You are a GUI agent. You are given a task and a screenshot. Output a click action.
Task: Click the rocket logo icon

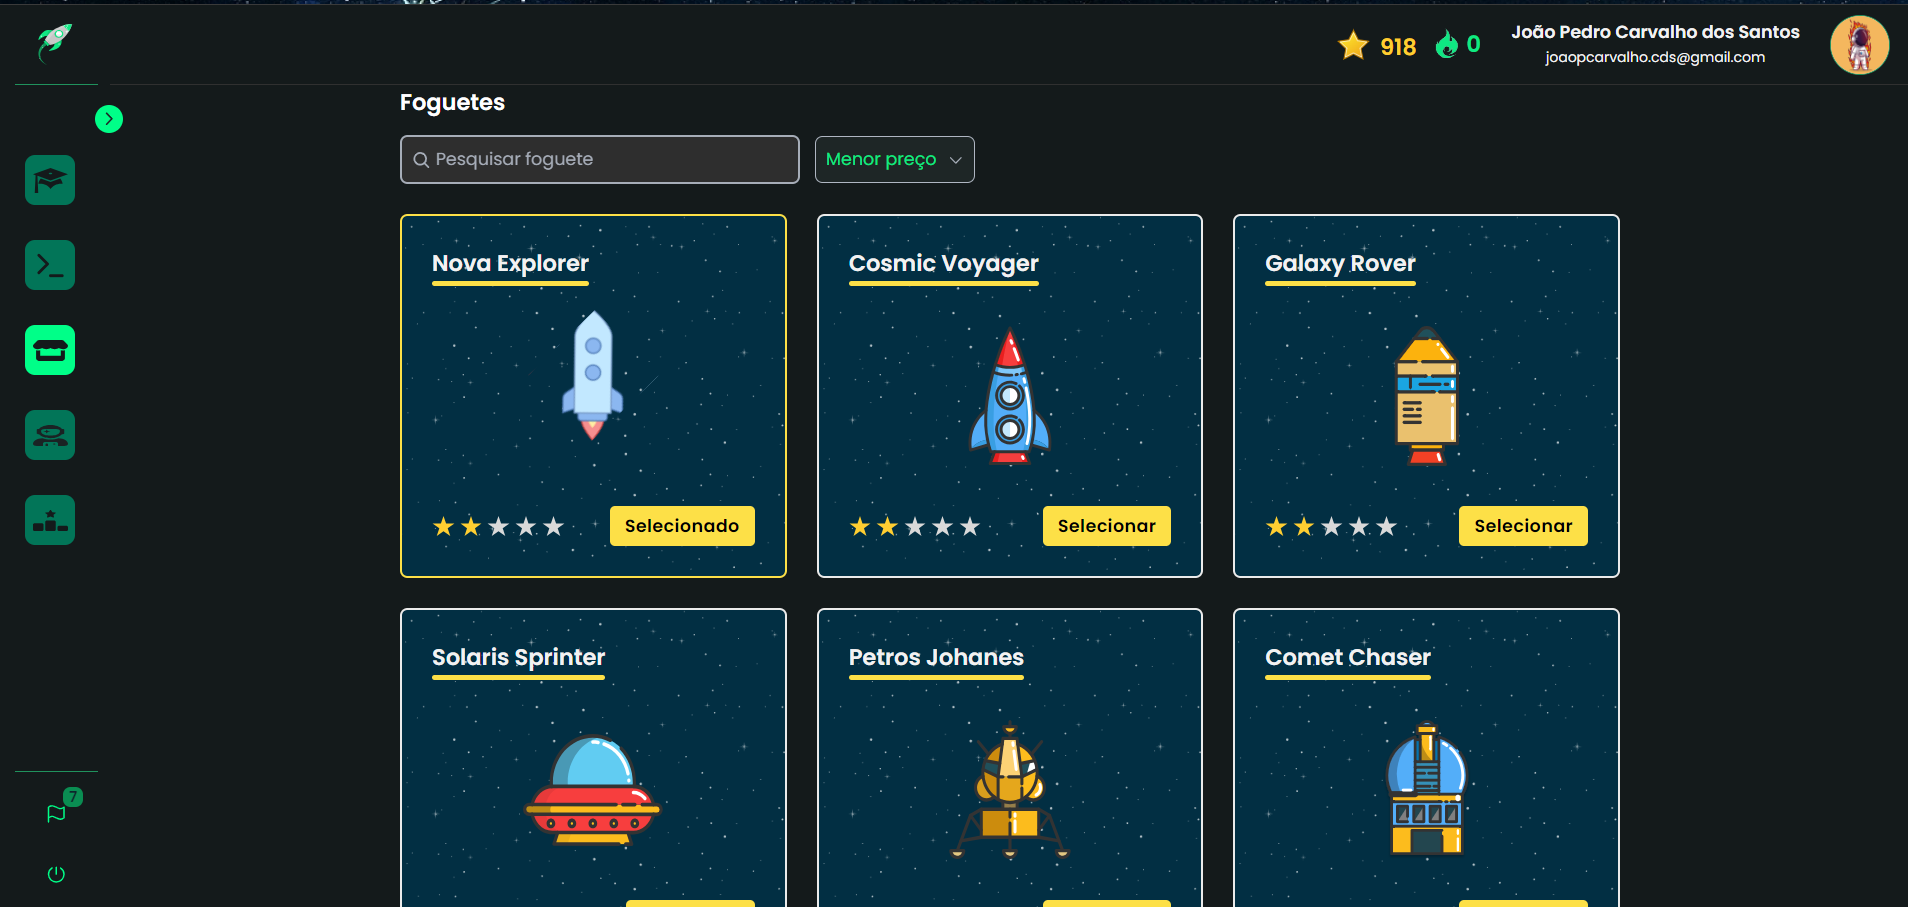[55, 42]
